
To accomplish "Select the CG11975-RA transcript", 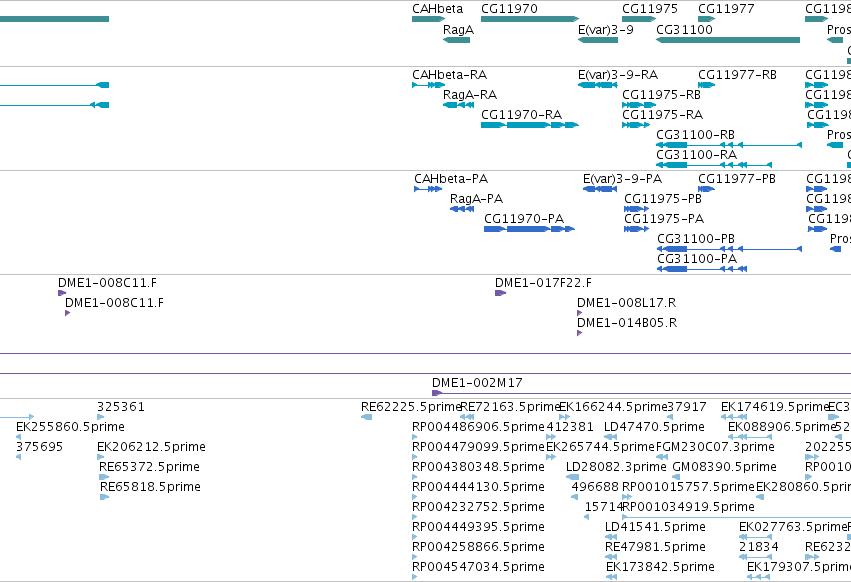I will 636,125.
